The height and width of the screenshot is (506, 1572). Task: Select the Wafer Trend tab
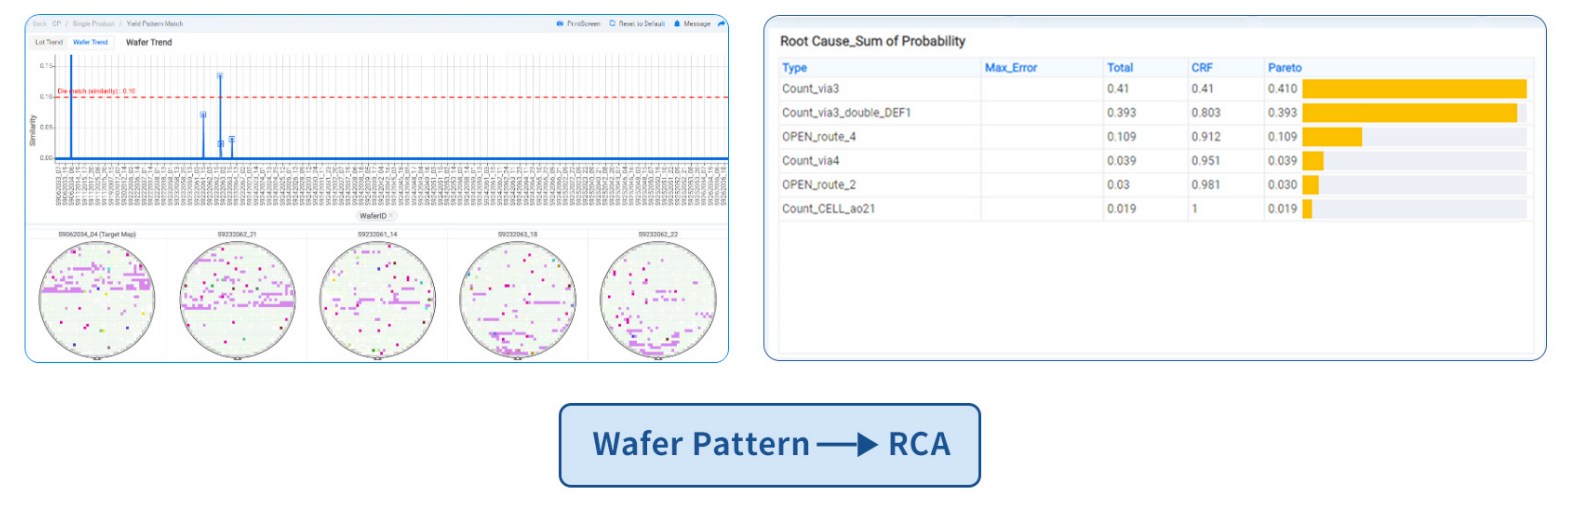tap(90, 42)
